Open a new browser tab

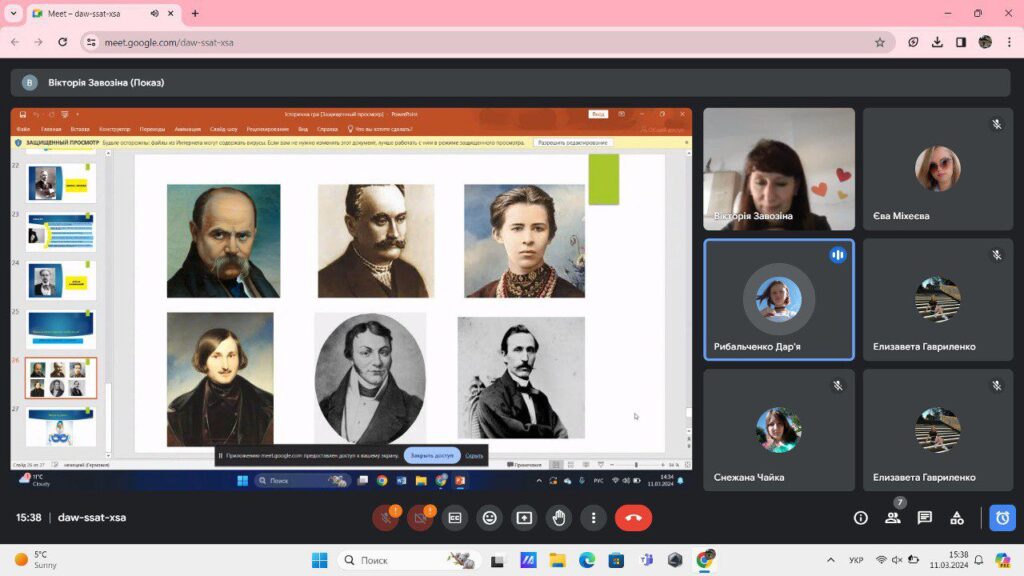click(x=195, y=13)
